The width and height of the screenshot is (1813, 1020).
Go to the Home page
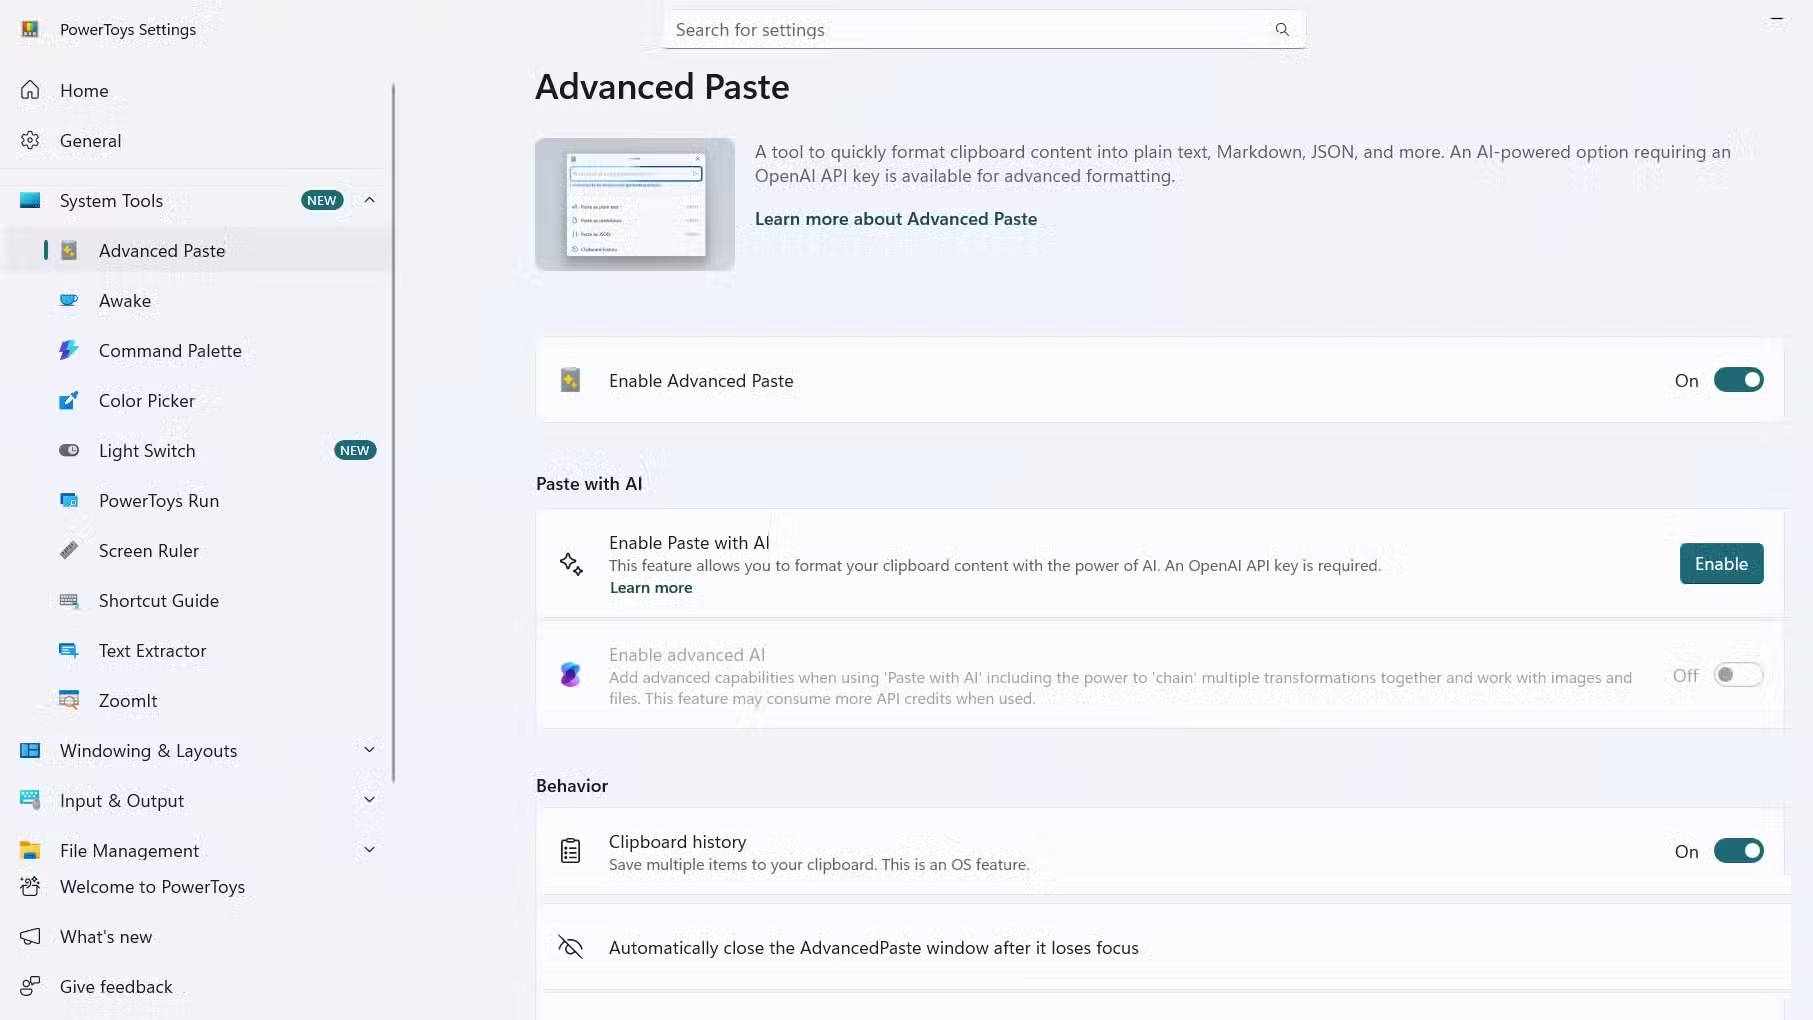[196, 90]
